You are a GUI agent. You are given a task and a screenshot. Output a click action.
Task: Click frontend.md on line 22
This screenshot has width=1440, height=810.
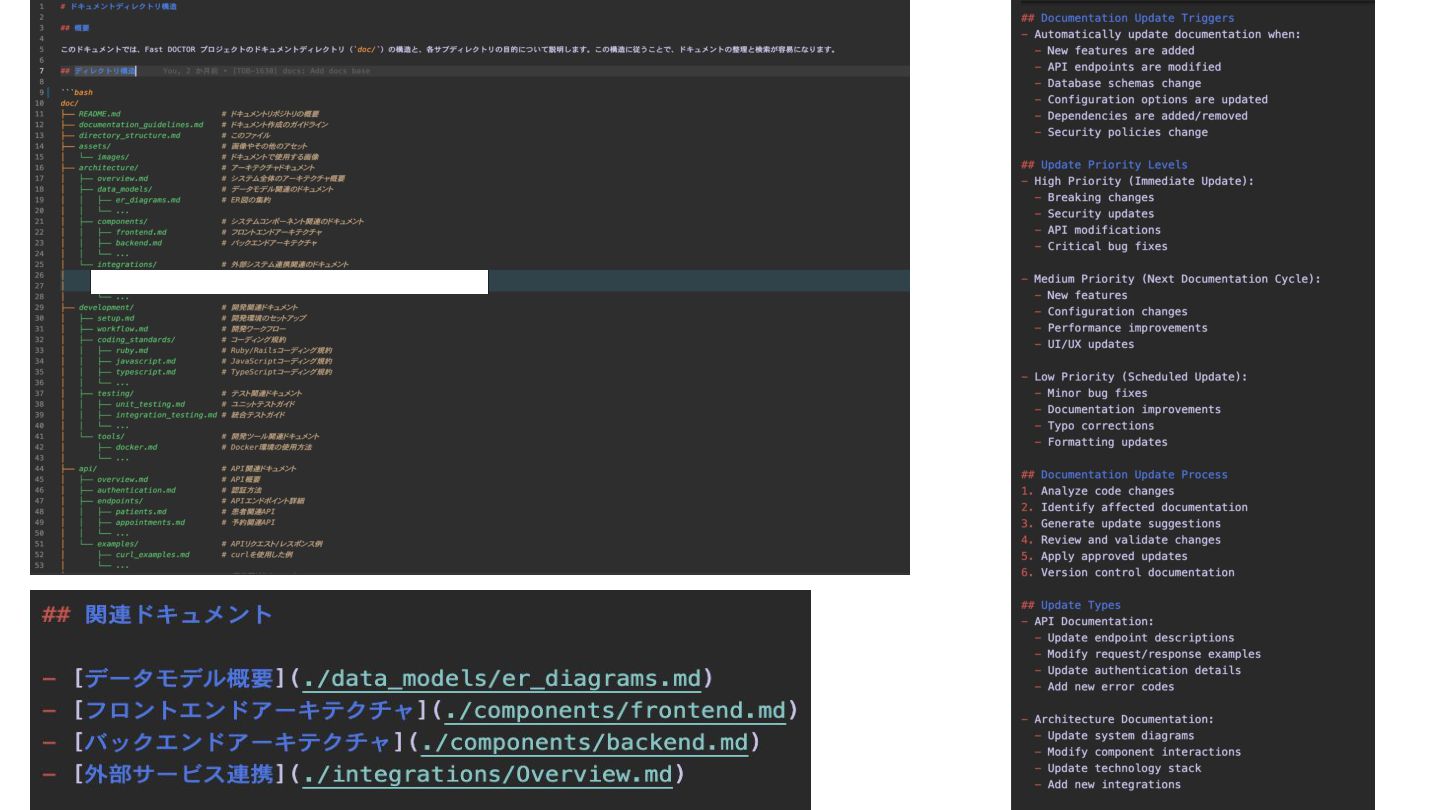click(x=141, y=232)
